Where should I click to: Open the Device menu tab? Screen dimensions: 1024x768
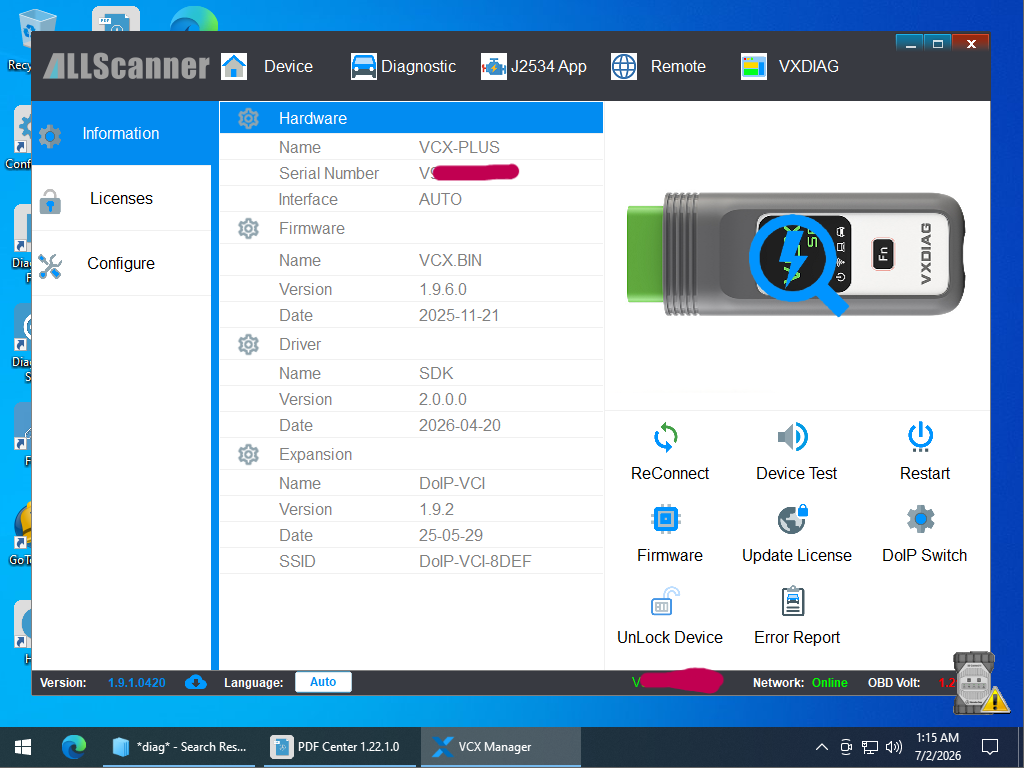(x=288, y=67)
